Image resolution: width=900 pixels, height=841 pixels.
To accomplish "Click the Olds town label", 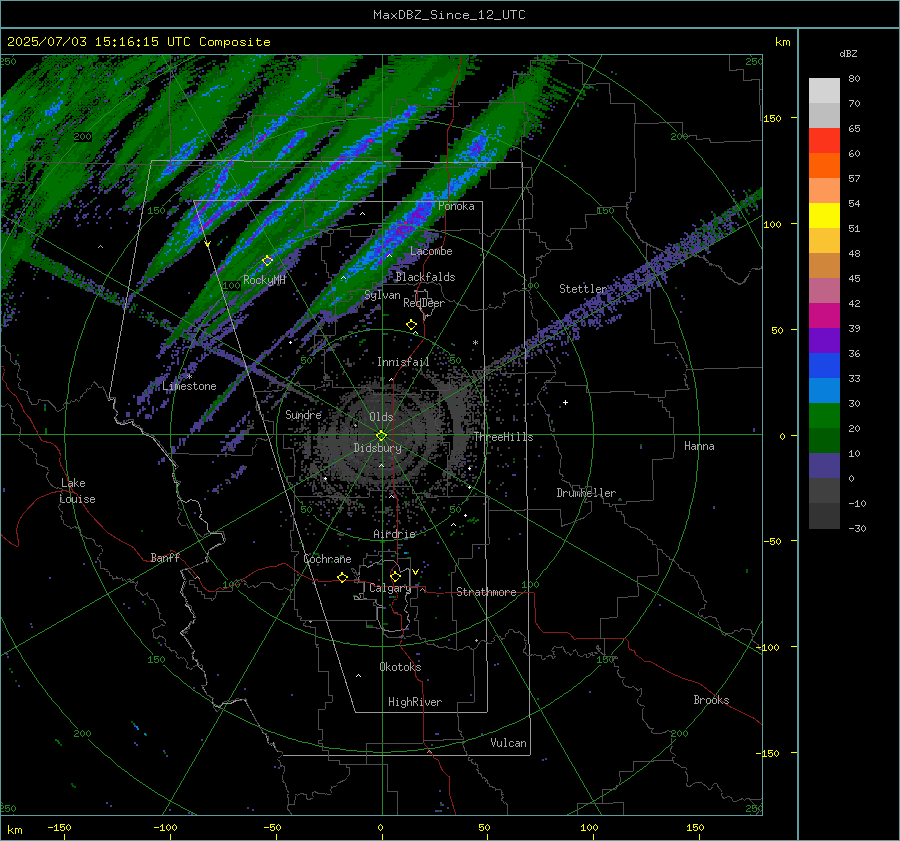I will pyautogui.click(x=381, y=417).
